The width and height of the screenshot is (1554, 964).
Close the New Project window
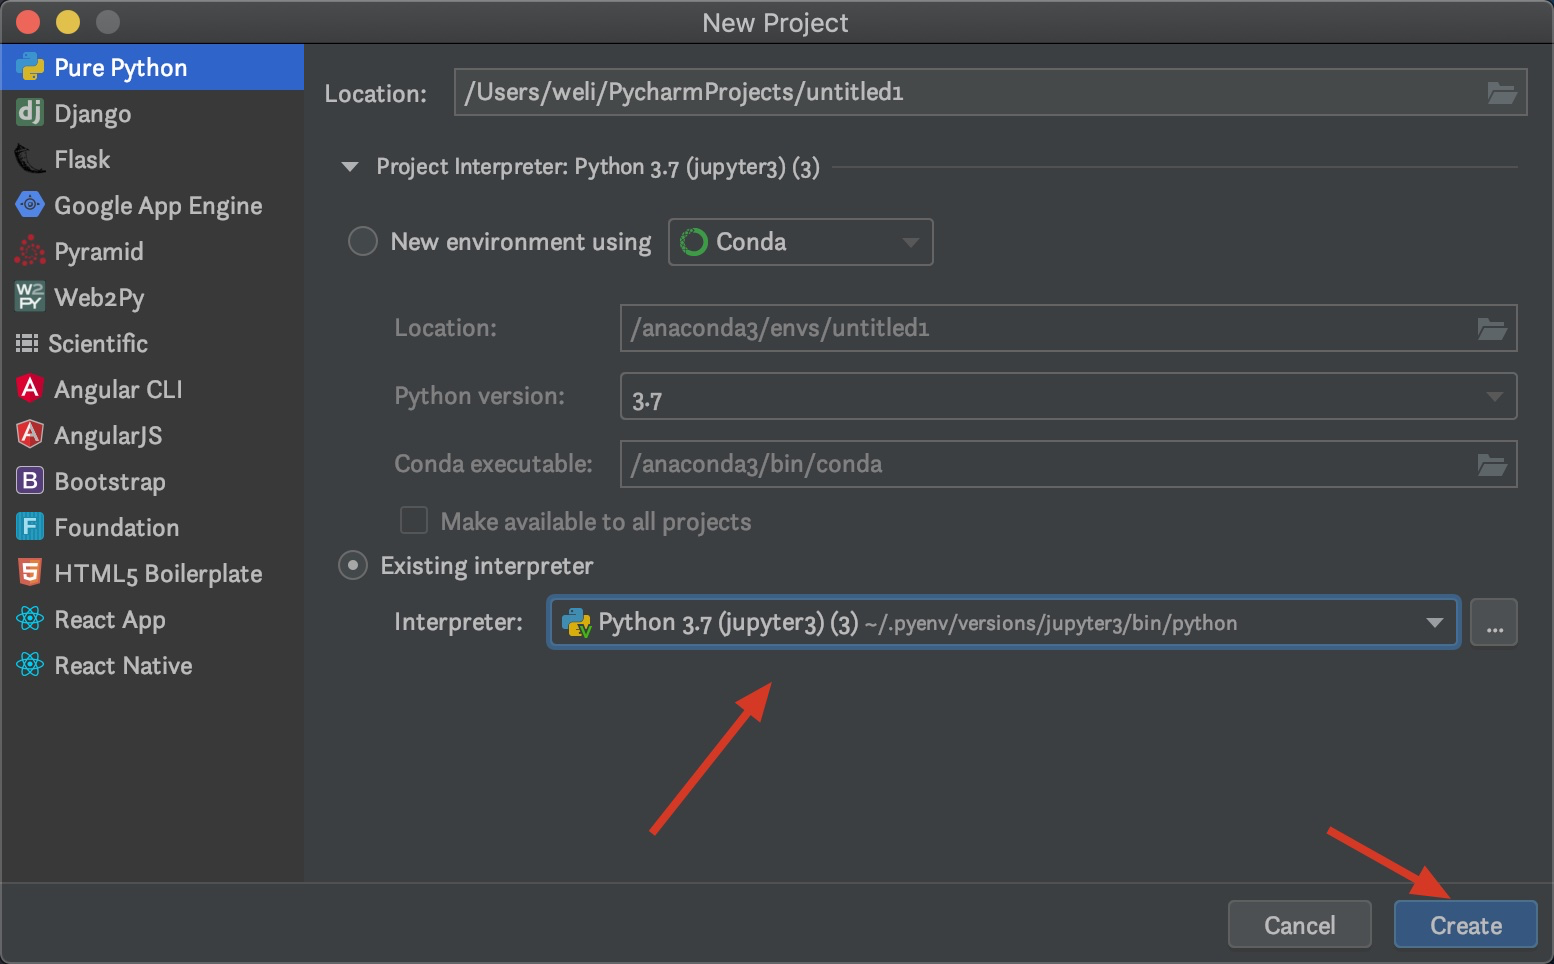coord(28,21)
